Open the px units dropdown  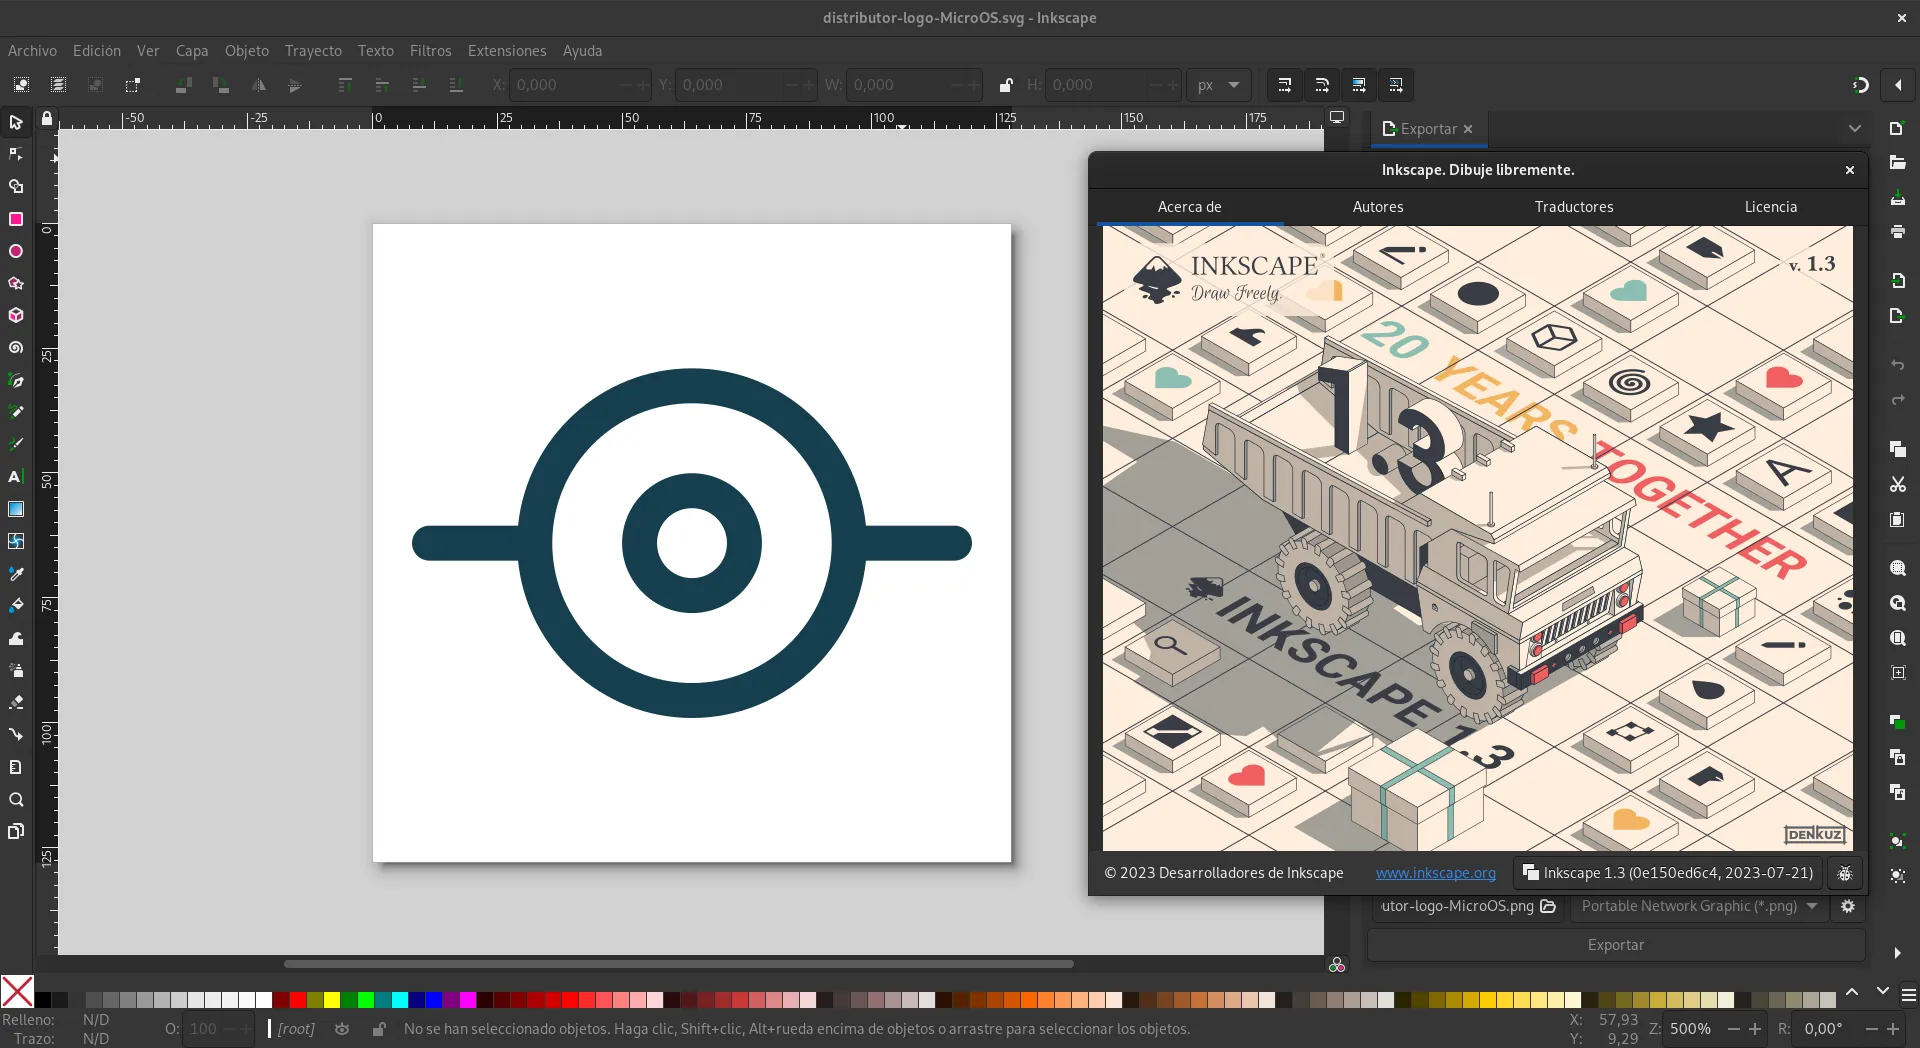(x=1219, y=85)
